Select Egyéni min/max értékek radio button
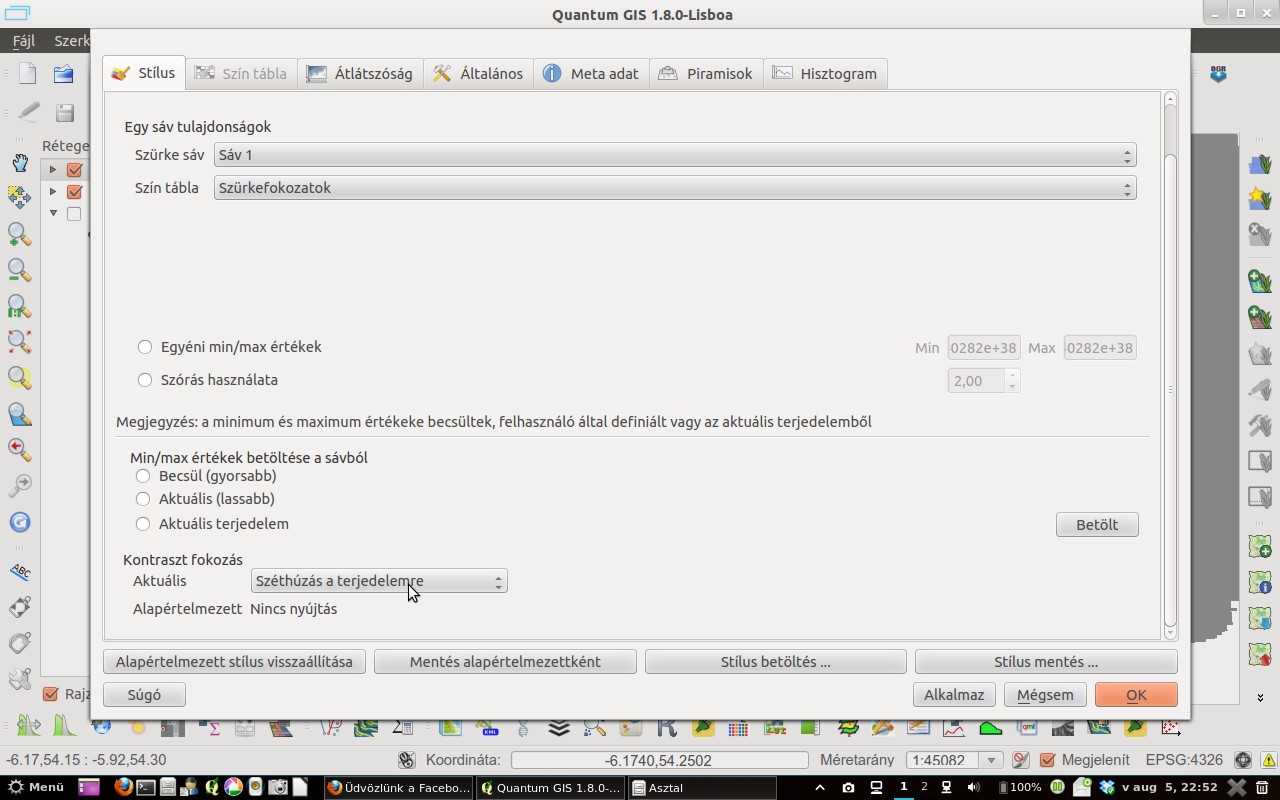1280x800 pixels. (145, 347)
